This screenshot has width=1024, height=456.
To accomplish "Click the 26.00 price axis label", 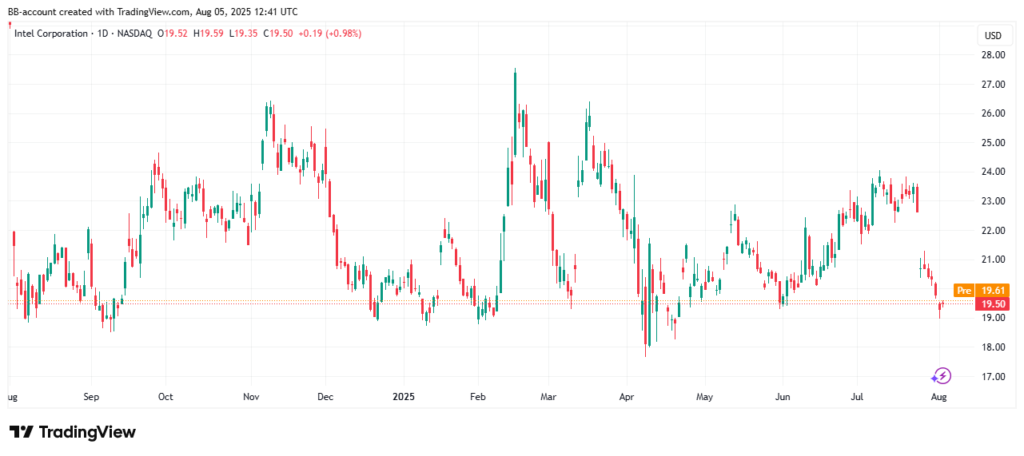I will pos(994,113).
